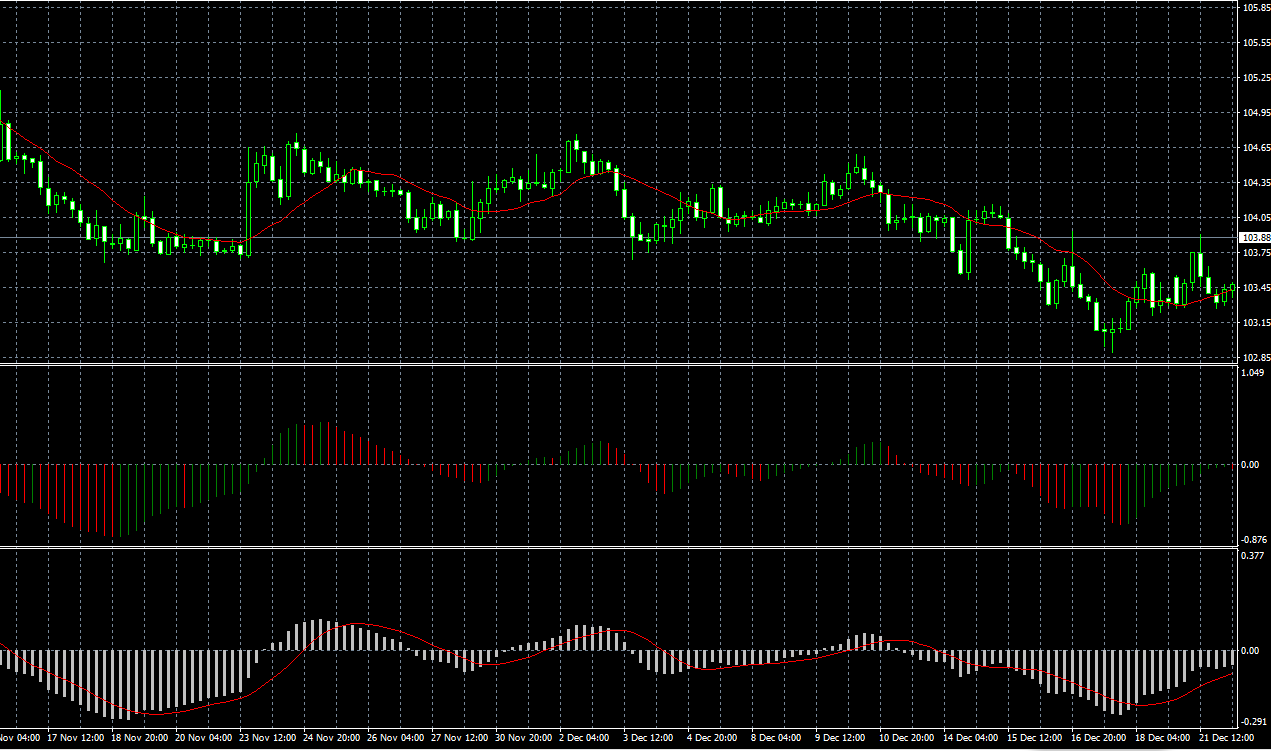Click the 104.95 price axis label
The image size is (1271, 751).
(1256, 113)
